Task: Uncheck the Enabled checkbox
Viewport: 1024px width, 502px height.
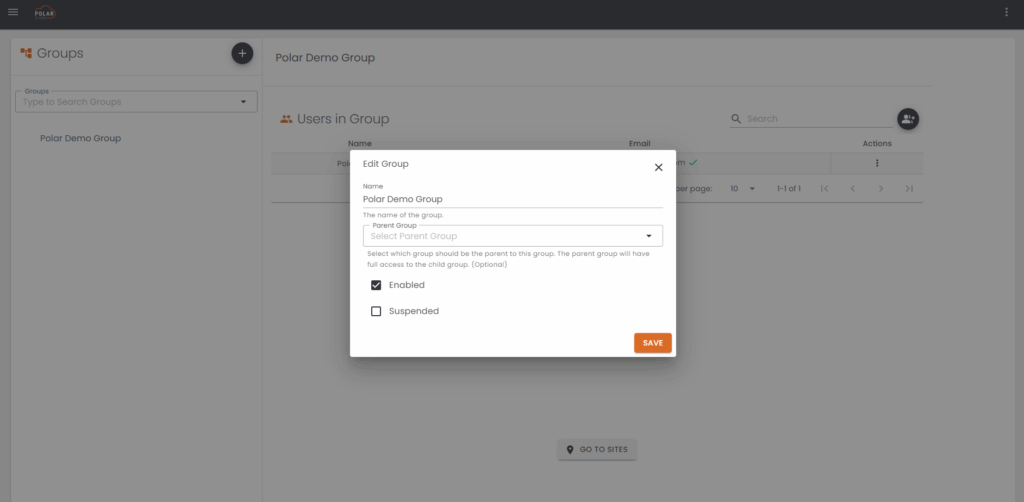Action: tap(376, 285)
